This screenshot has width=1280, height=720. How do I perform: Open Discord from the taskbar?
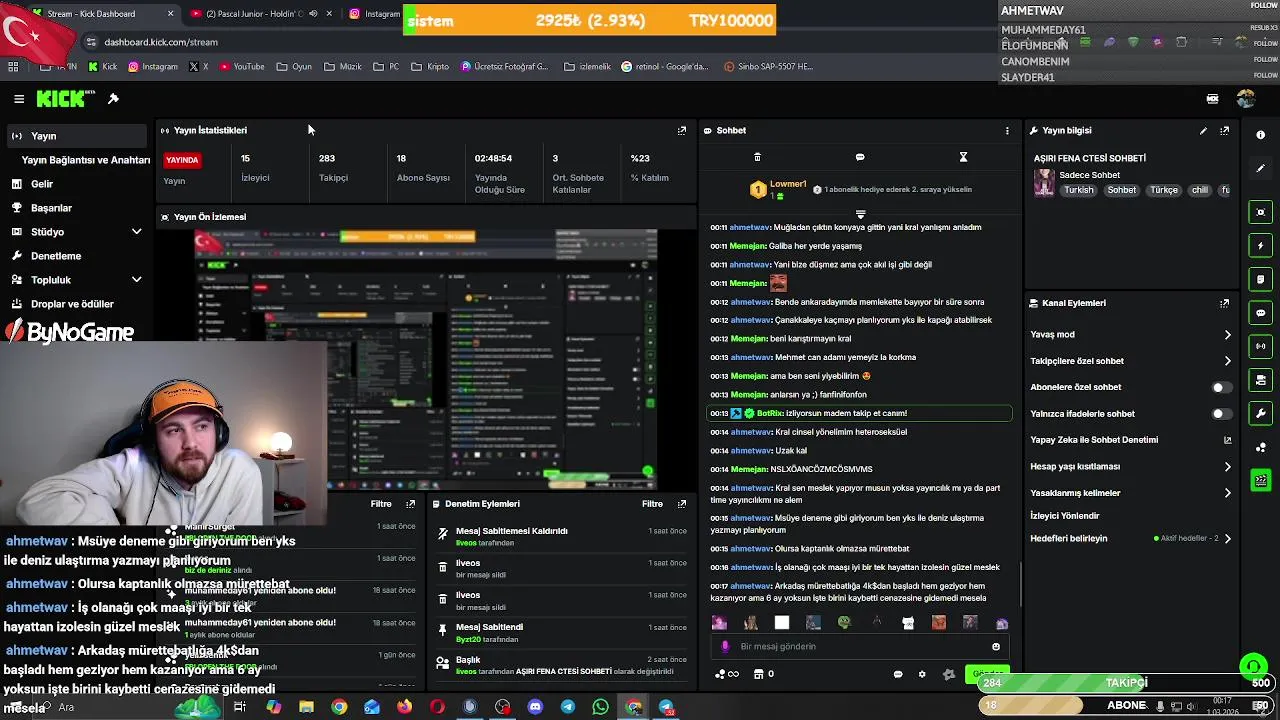(x=535, y=707)
